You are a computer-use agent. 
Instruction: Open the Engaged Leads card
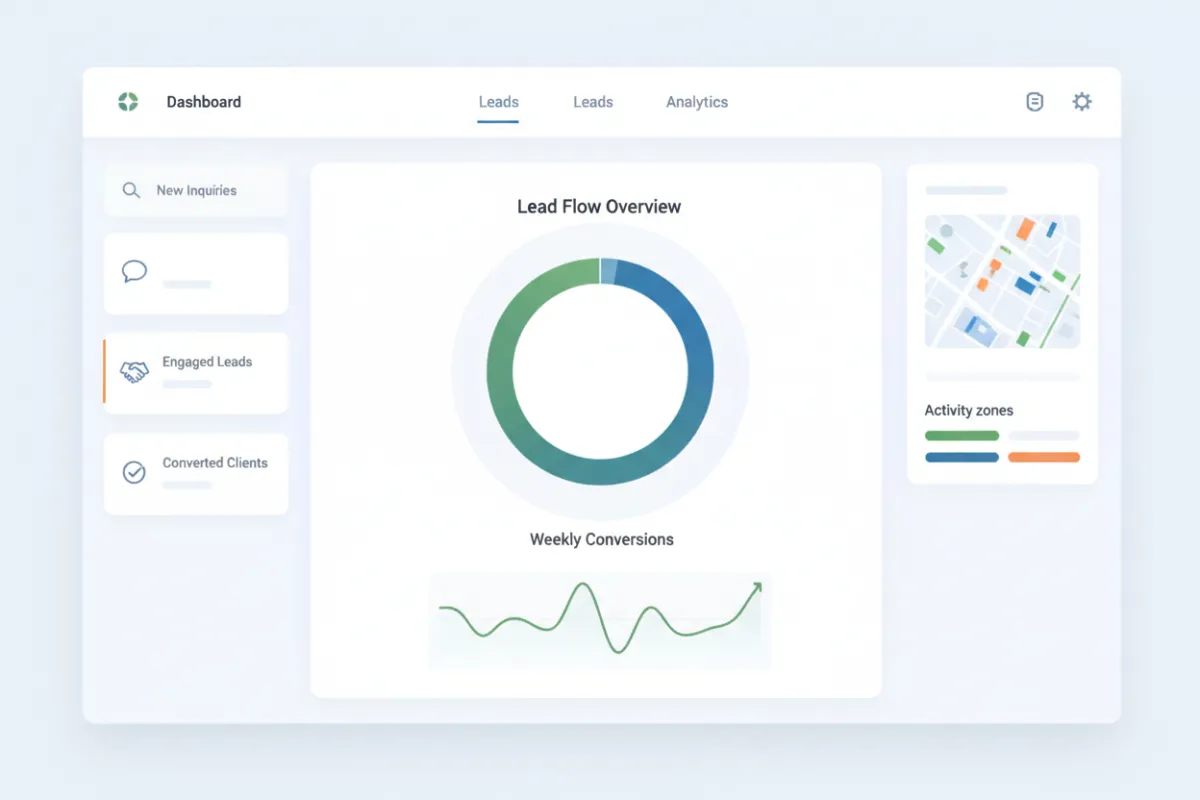(196, 373)
